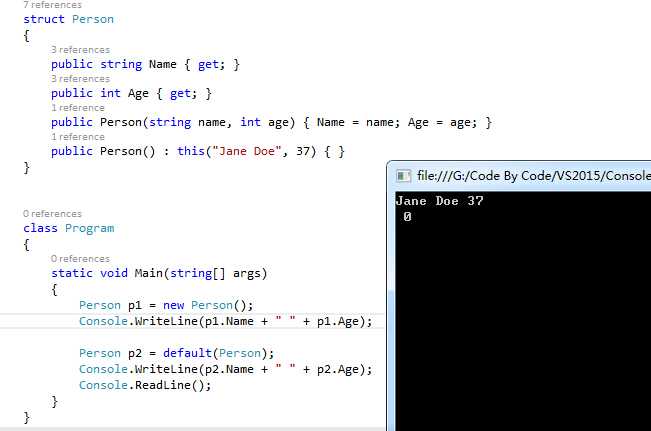
Task: Click the console title bar path text
Action: (534, 176)
